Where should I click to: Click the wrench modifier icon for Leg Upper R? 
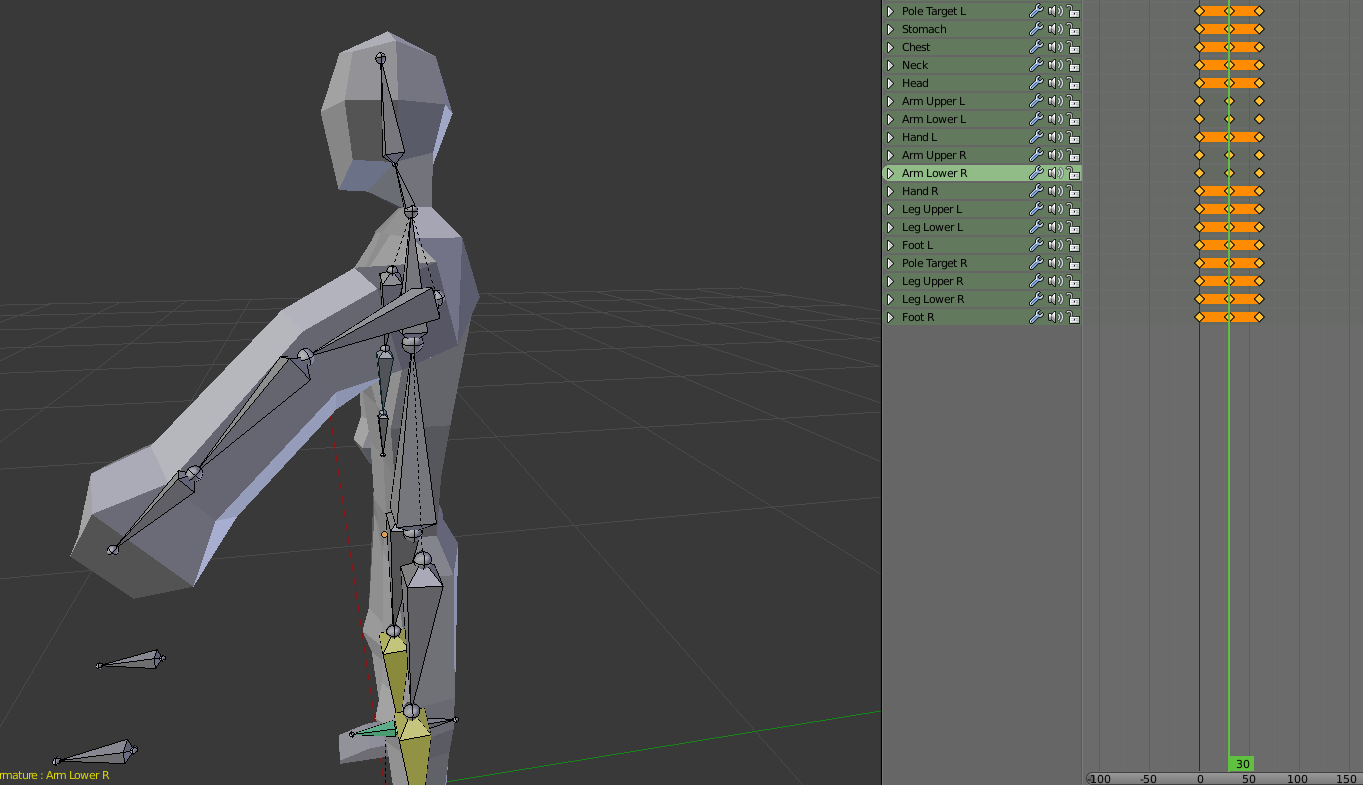click(x=1036, y=281)
